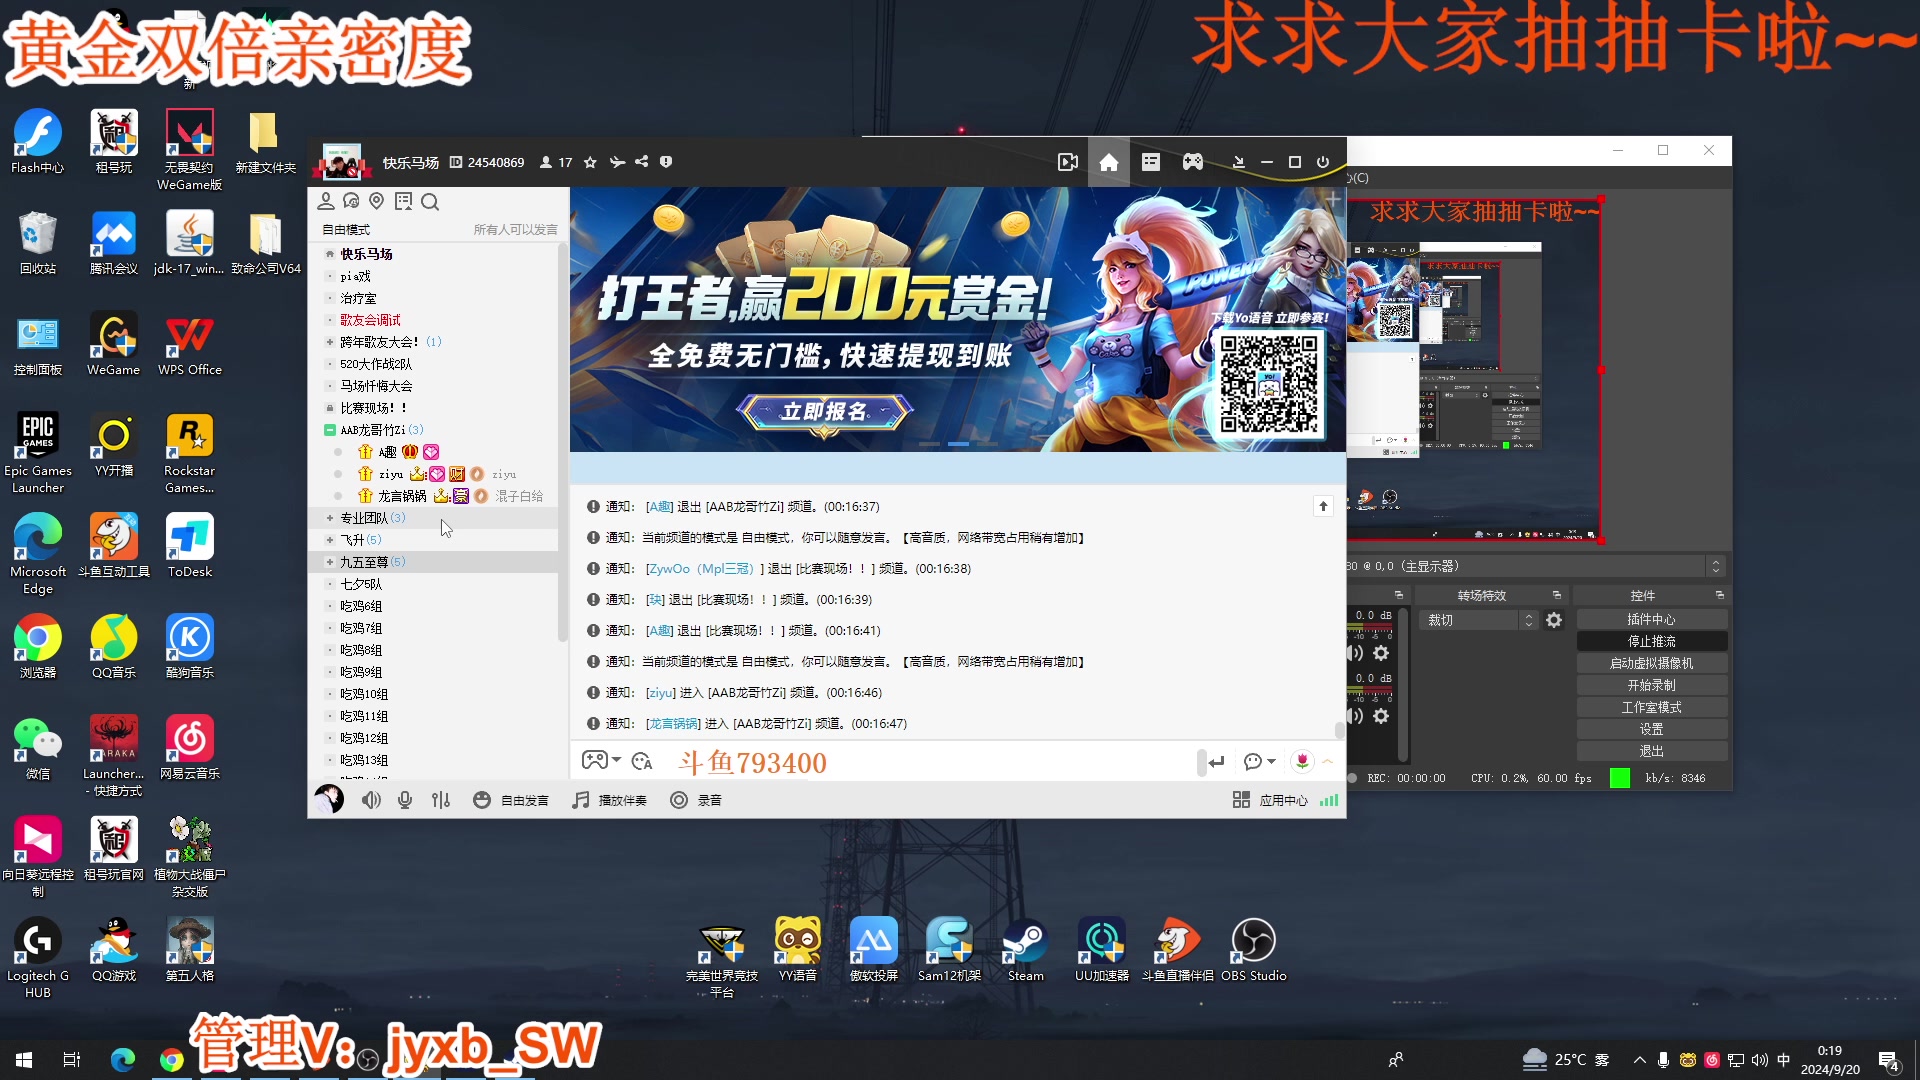1920x1080 pixels.
Task: Expand the 专业团队 channel
Action: click(330, 518)
